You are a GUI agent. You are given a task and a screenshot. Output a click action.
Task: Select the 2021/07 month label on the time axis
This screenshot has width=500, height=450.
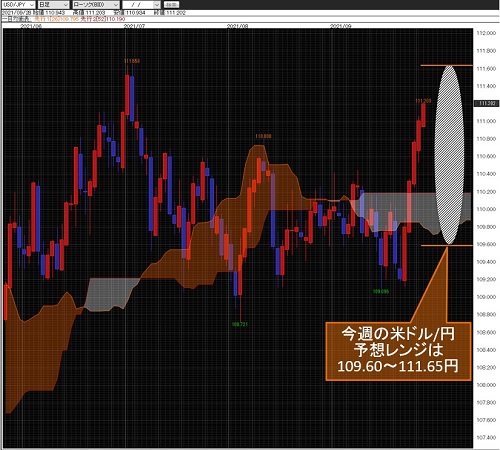pyautogui.click(x=134, y=26)
